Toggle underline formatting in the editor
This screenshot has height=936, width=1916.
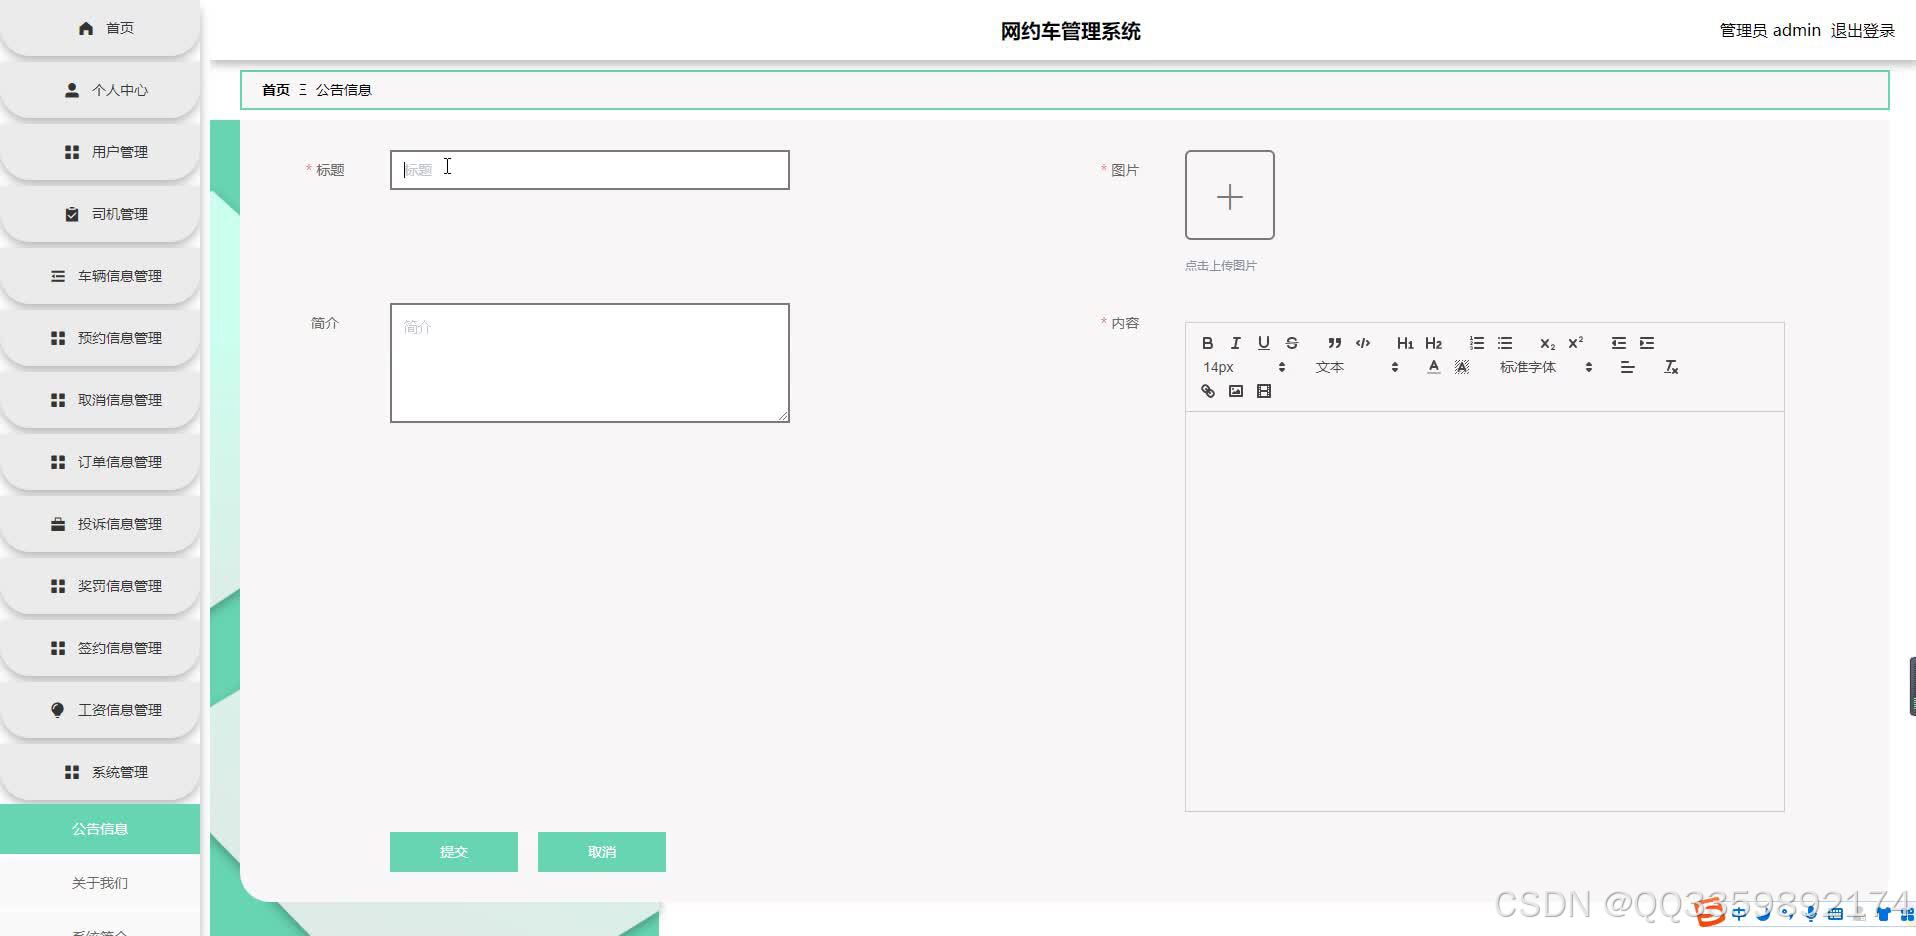coord(1263,343)
